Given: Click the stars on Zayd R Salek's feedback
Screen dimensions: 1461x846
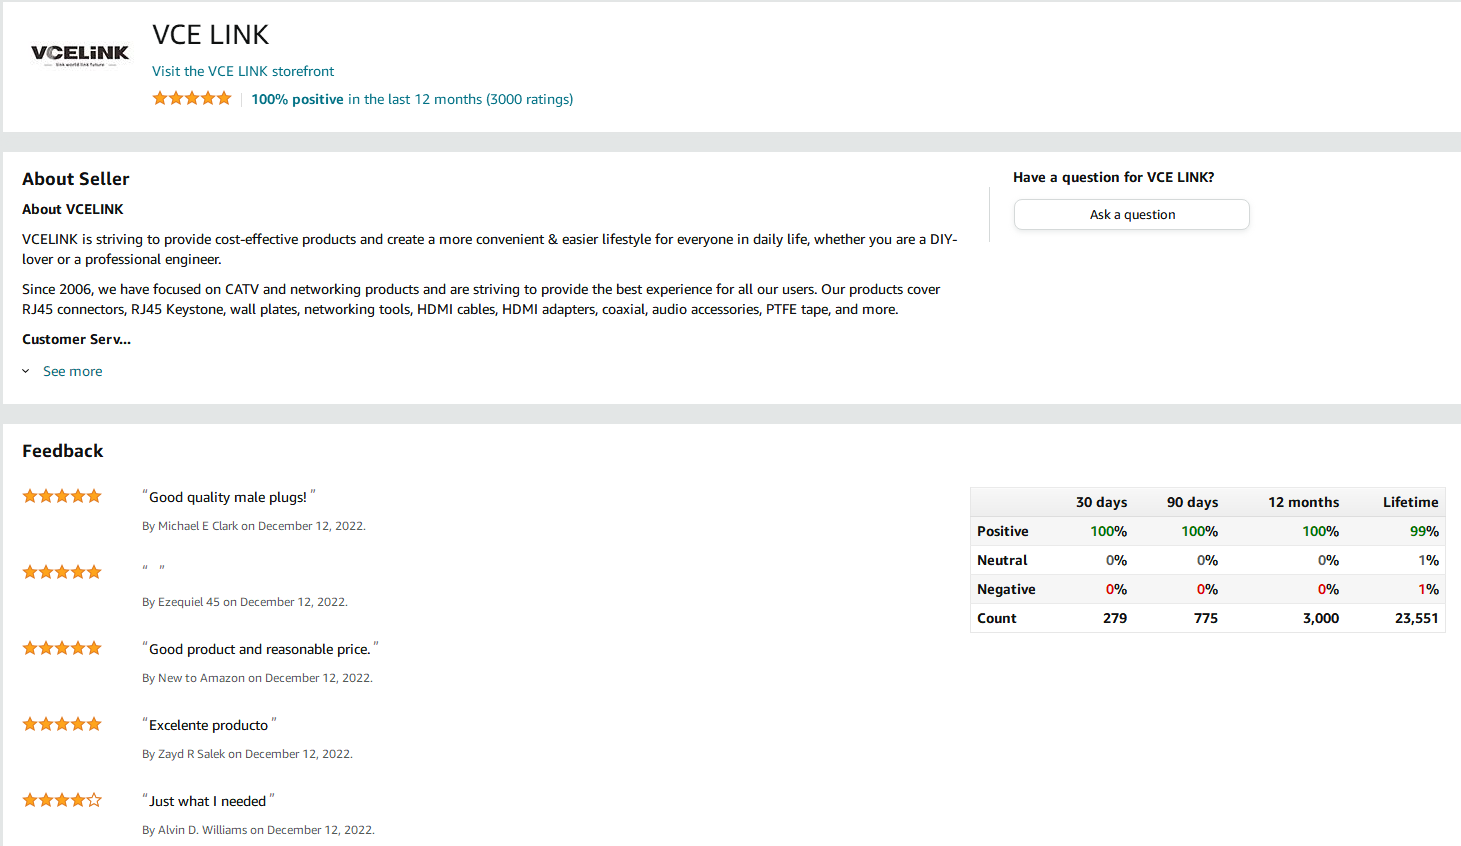Looking at the screenshot, I should tap(62, 724).
